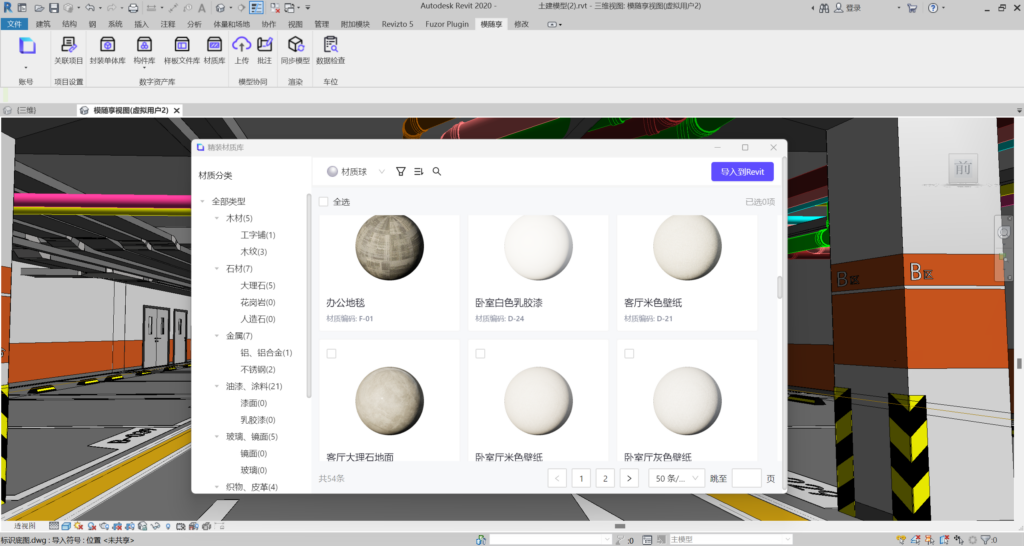Click the 同步模型 sync model icon
Screen dimensions: 1024x546
point(296,49)
